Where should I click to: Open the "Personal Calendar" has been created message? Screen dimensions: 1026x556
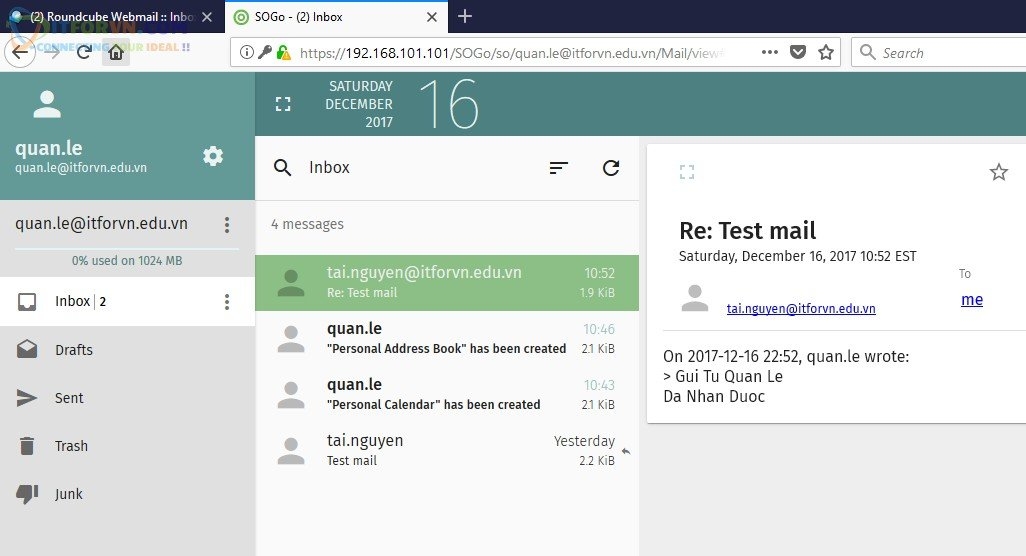click(446, 394)
